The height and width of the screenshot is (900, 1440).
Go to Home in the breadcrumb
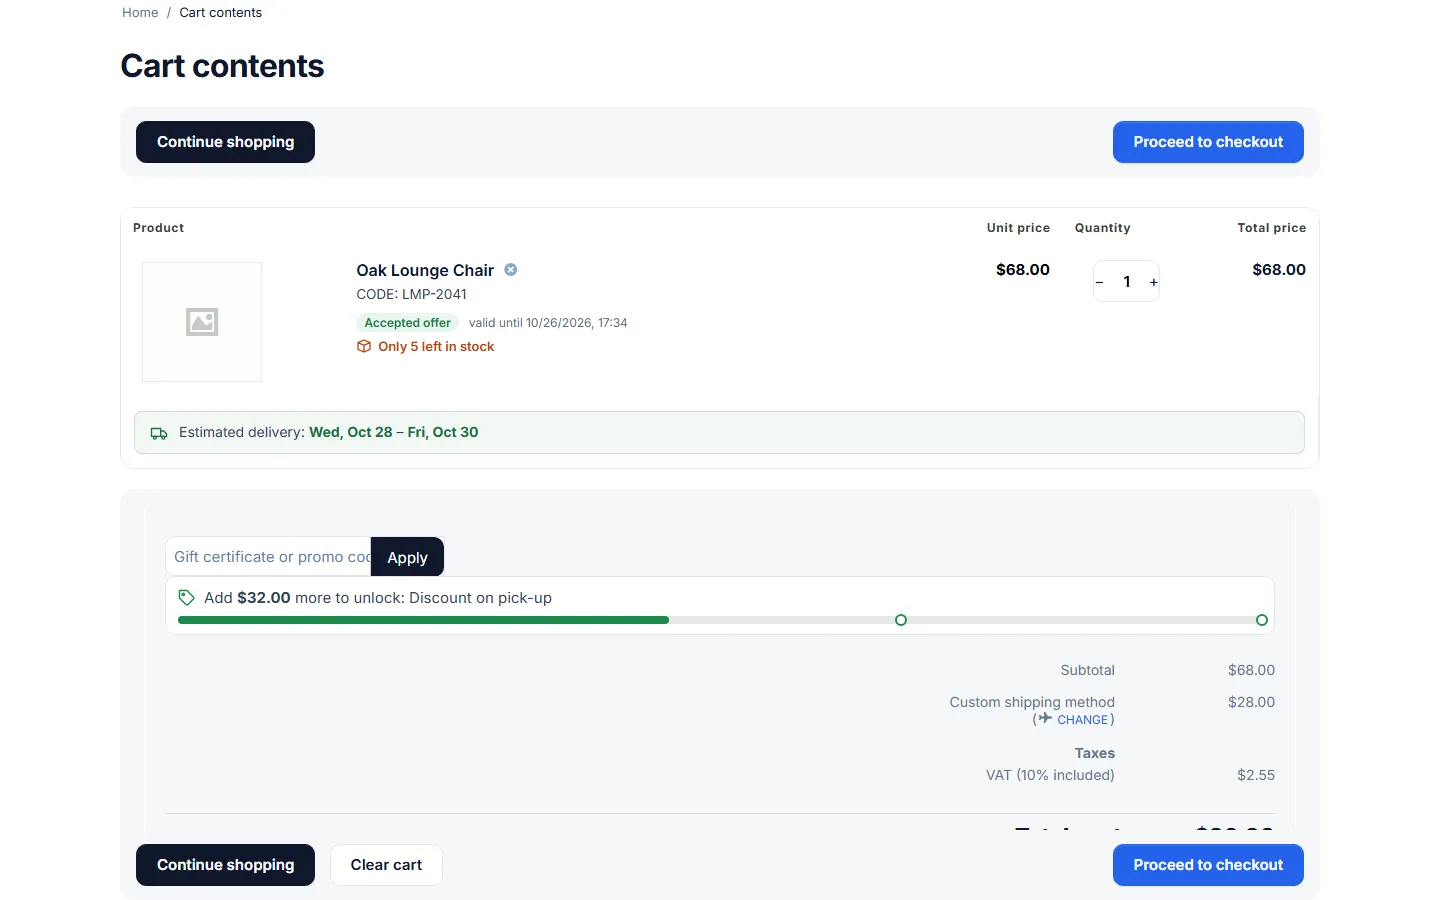click(x=140, y=13)
